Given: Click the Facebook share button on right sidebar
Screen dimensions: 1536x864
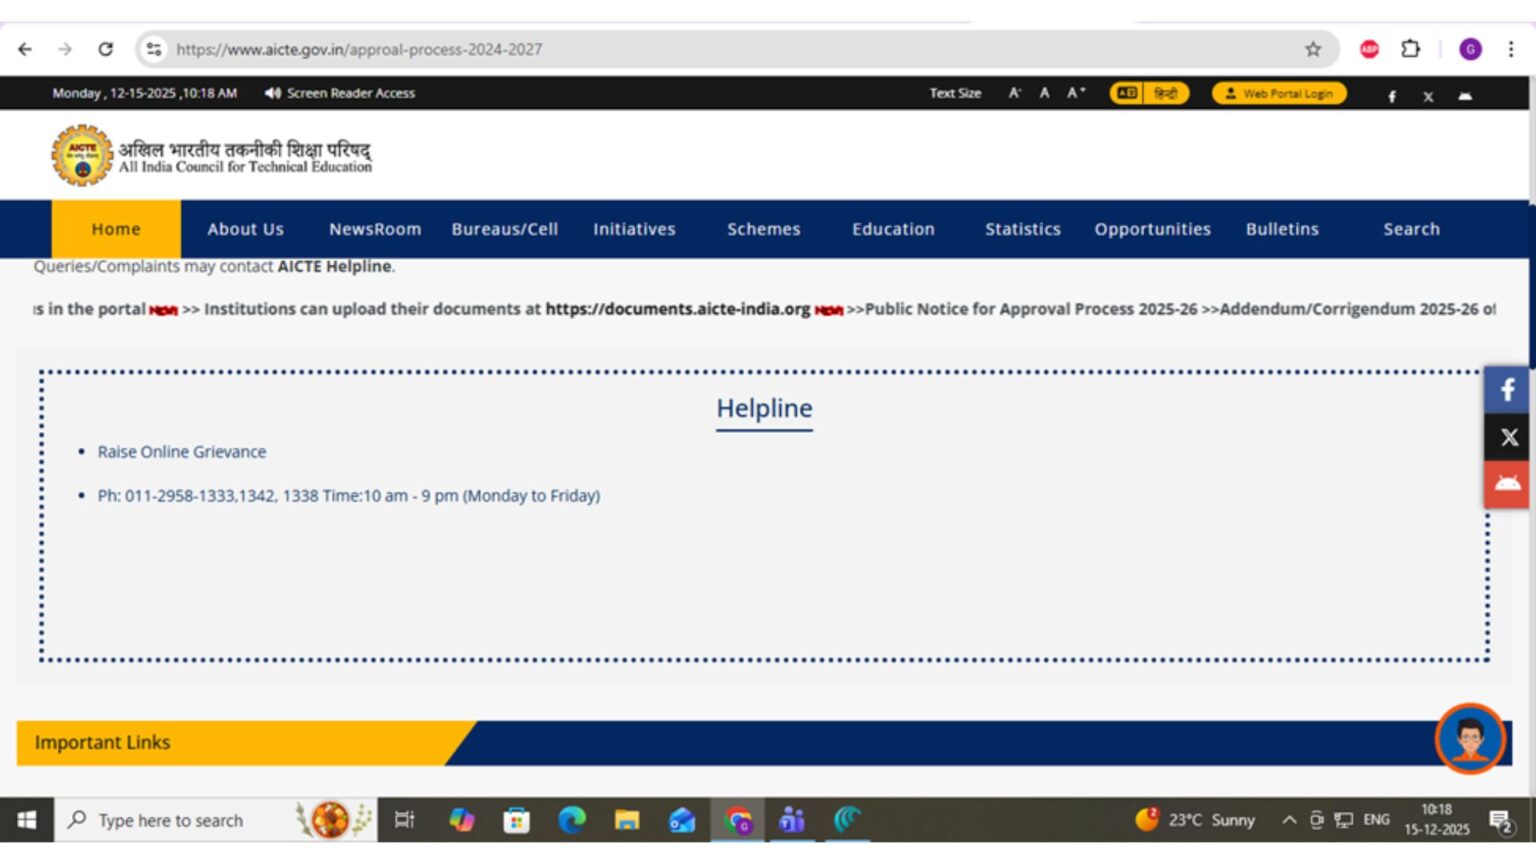Looking at the screenshot, I should [1508, 390].
